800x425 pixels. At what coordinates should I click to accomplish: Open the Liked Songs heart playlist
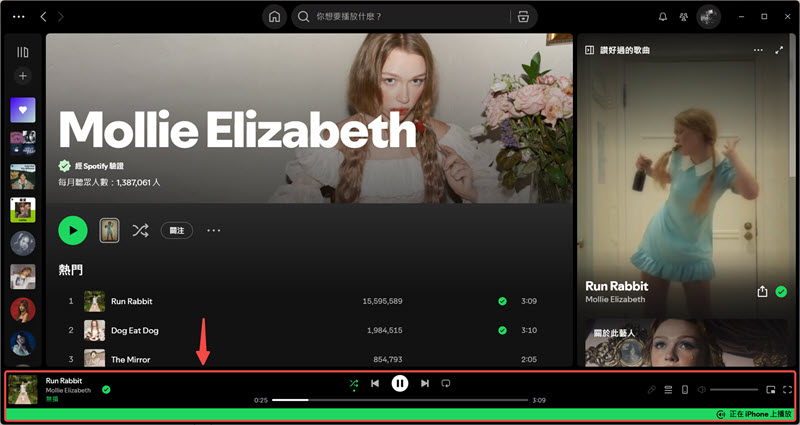pos(23,110)
